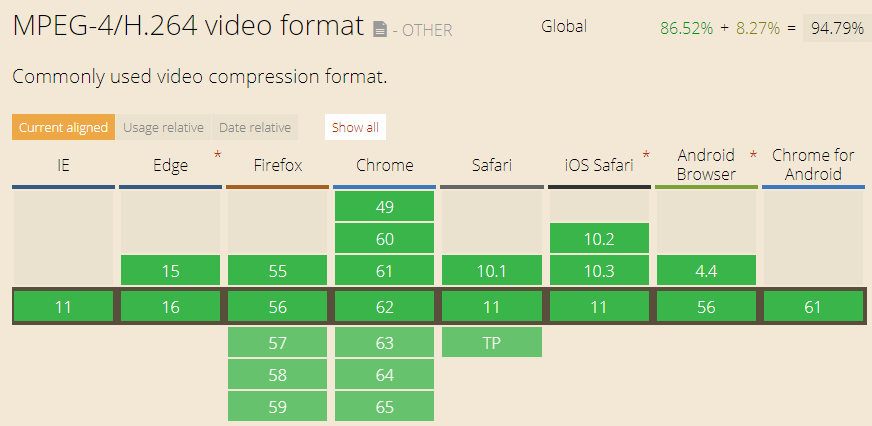This screenshot has height=426, width=872.
Task: Click the Edge browser column header
Action: point(171,165)
